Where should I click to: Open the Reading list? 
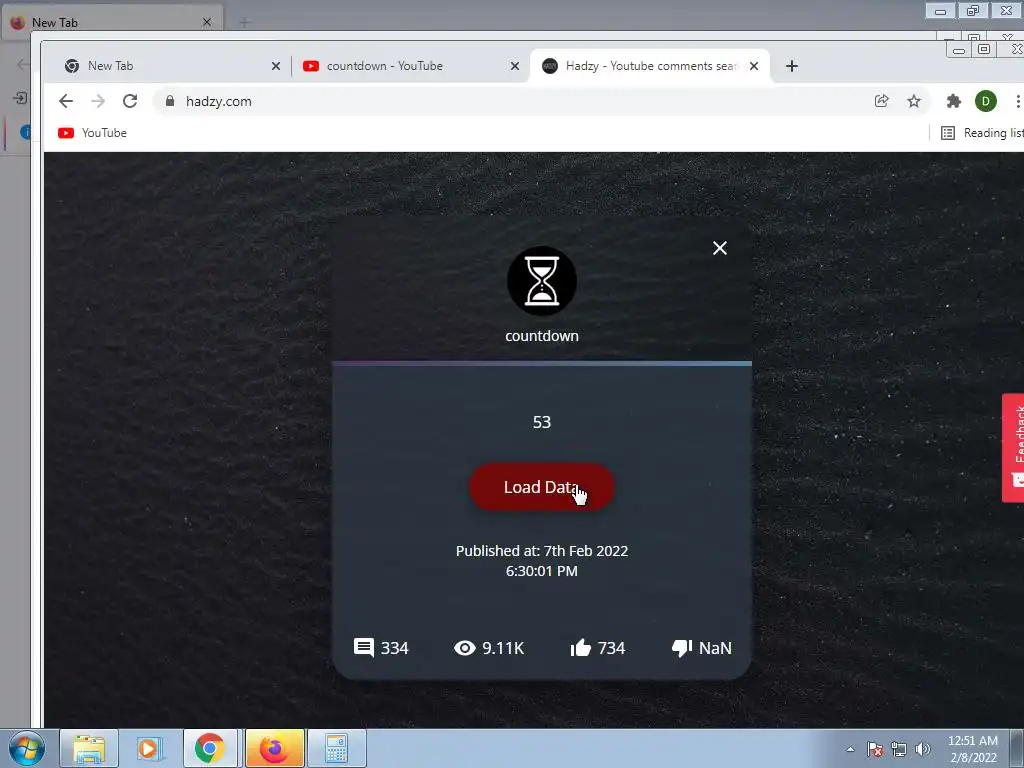[x=982, y=133]
